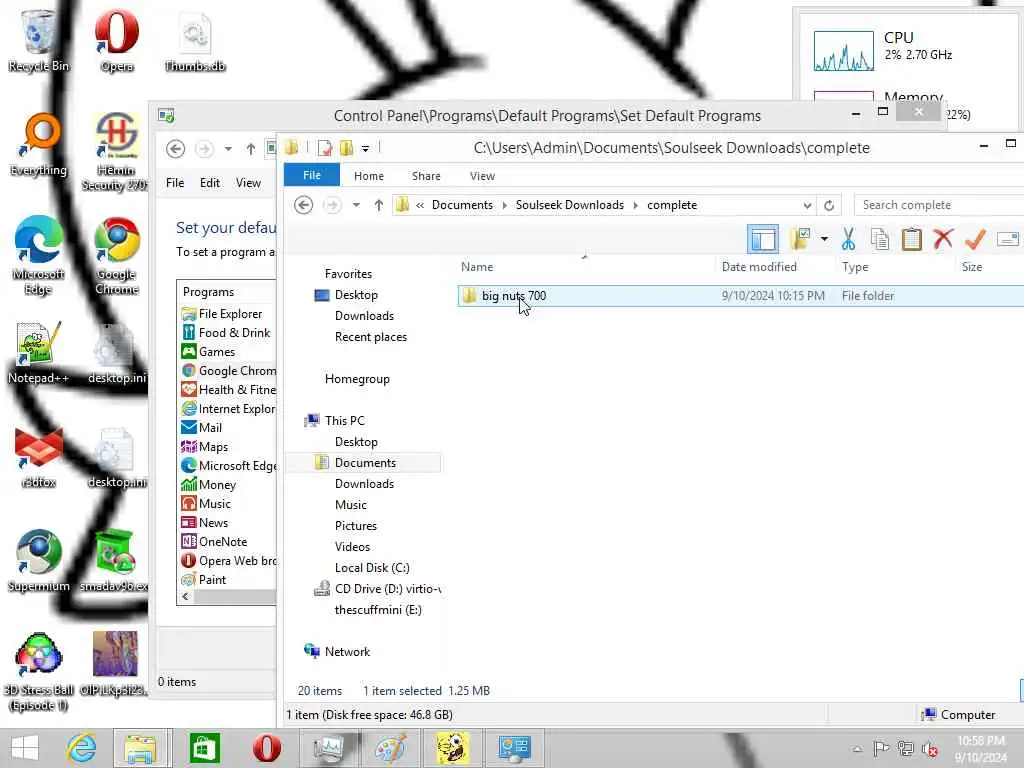Open the File tab in Explorer

pos(312,175)
